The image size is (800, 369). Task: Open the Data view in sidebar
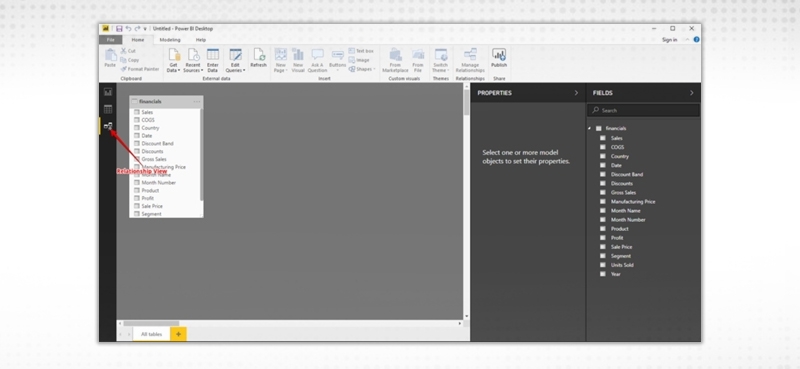click(108, 109)
